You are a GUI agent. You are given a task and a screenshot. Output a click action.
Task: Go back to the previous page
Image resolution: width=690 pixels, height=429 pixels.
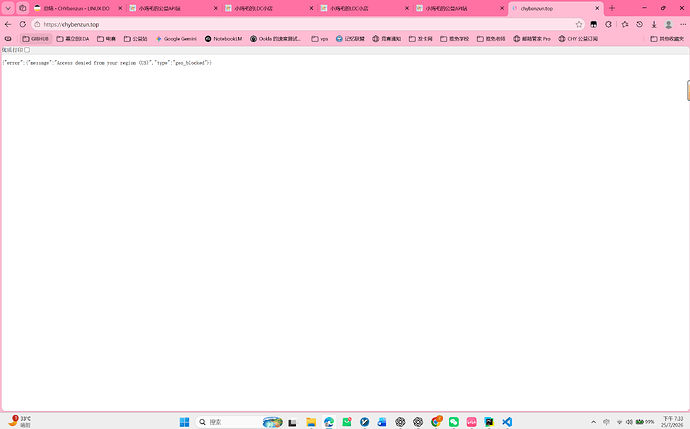[x=8, y=25]
